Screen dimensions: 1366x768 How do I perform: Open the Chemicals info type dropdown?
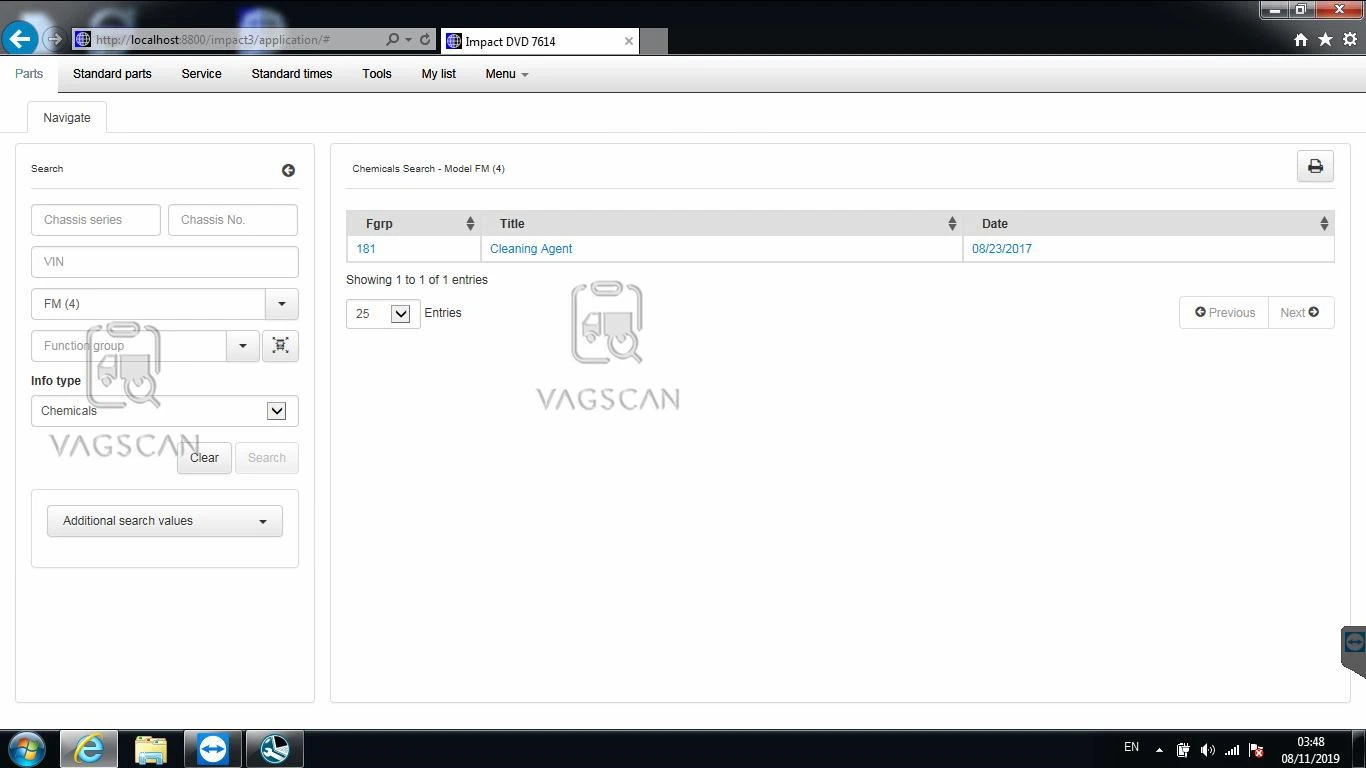(276, 411)
